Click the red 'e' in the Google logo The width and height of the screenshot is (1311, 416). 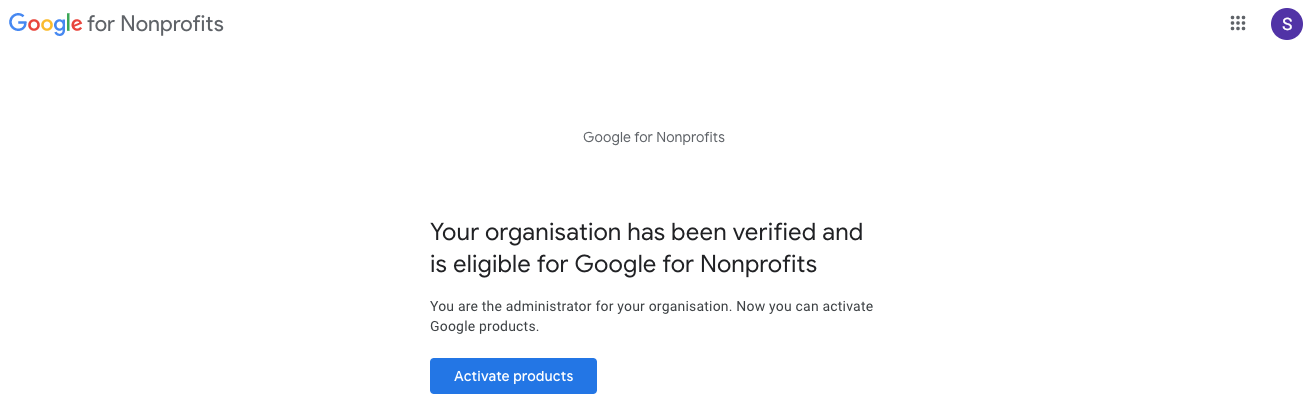coord(76,26)
